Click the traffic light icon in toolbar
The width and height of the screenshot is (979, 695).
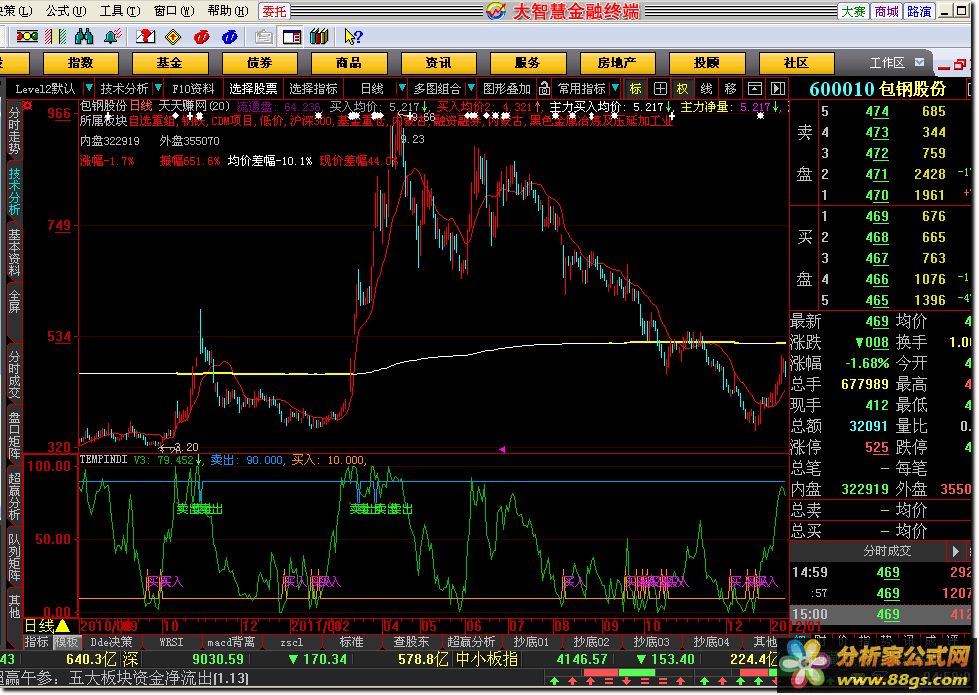pos(27,37)
